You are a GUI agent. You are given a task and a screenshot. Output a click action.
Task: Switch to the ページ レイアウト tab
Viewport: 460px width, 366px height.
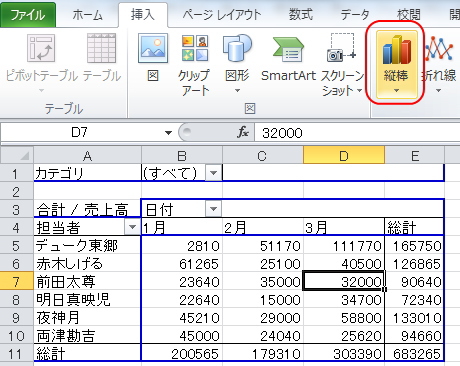coord(221,15)
